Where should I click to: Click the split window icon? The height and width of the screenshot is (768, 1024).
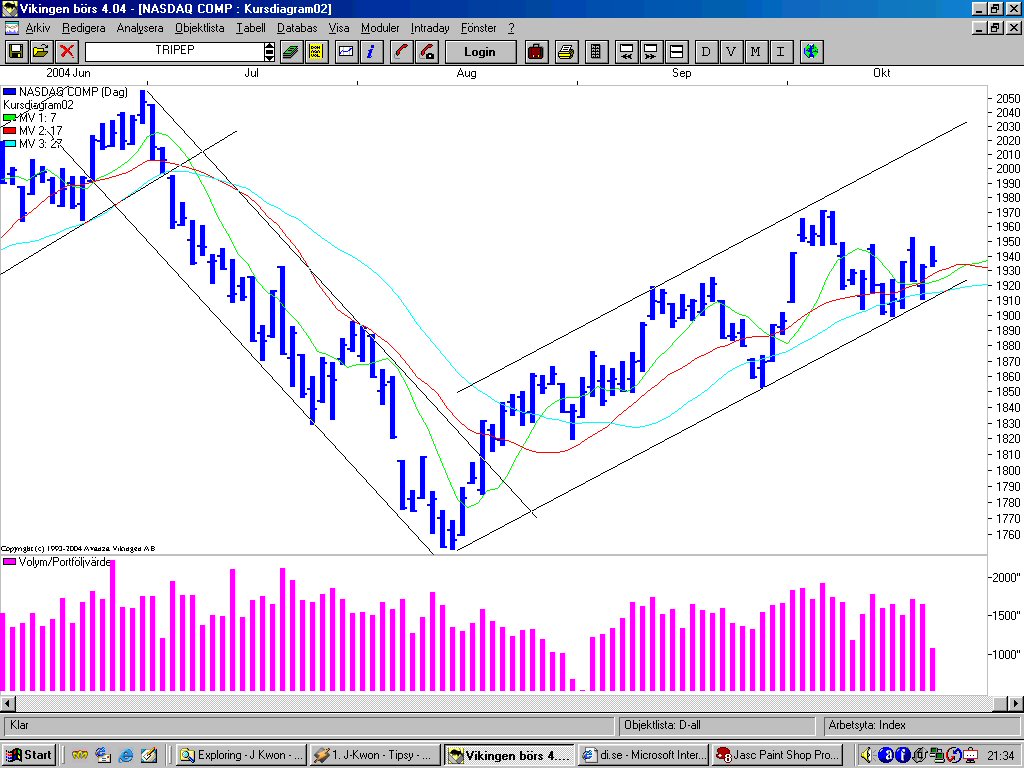[677, 52]
